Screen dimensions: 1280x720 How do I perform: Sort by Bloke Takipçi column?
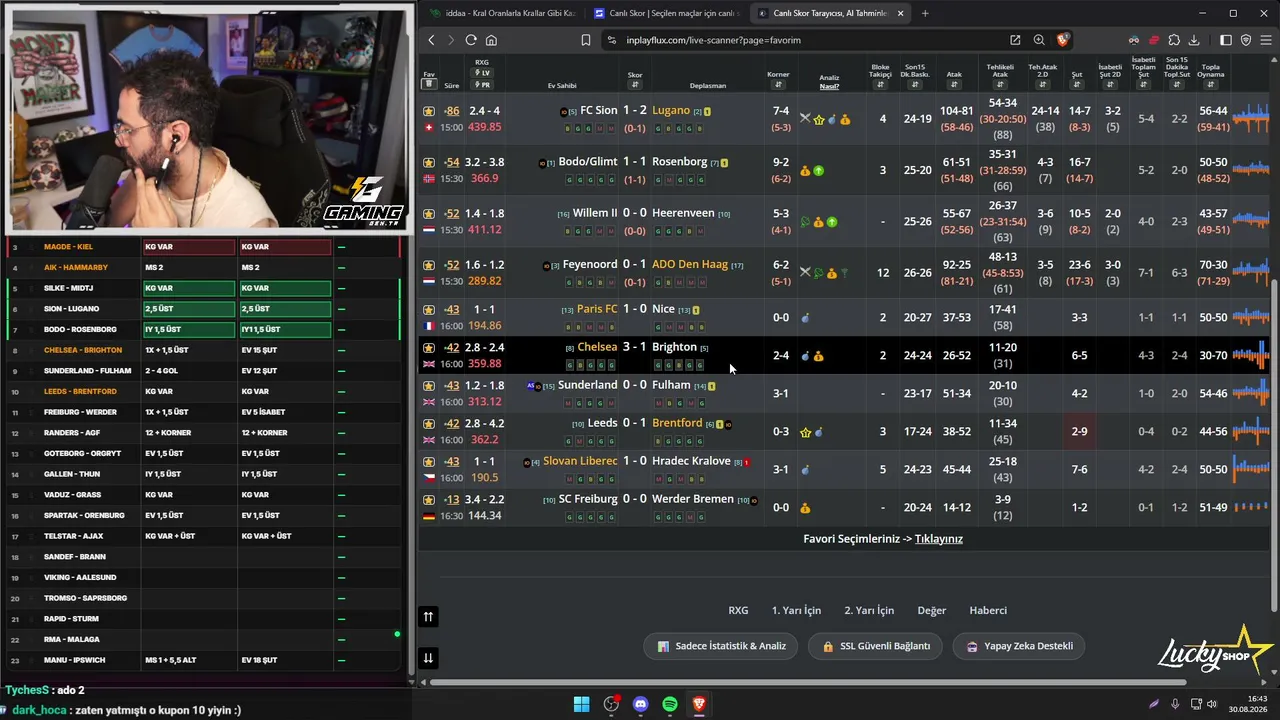click(x=880, y=85)
